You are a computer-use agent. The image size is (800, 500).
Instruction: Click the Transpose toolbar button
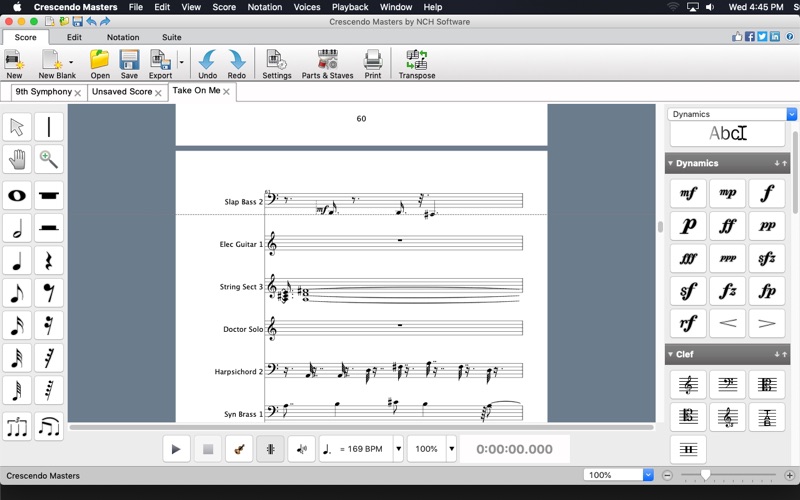417,64
